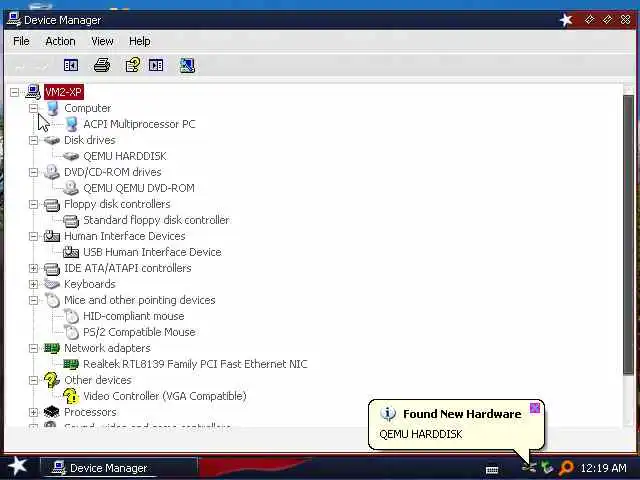
Task: Click the Processors chip icon
Action: point(52,412)
